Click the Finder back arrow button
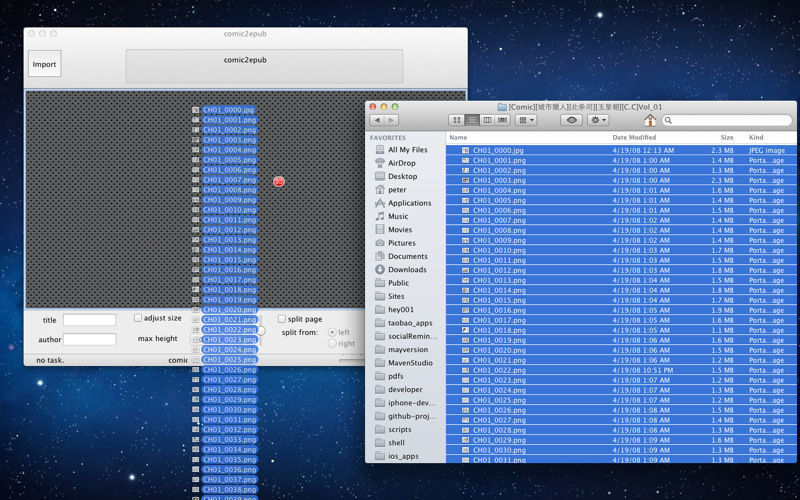Image resolution: width=800 pixels, height=500 pixels. (377, 120)
